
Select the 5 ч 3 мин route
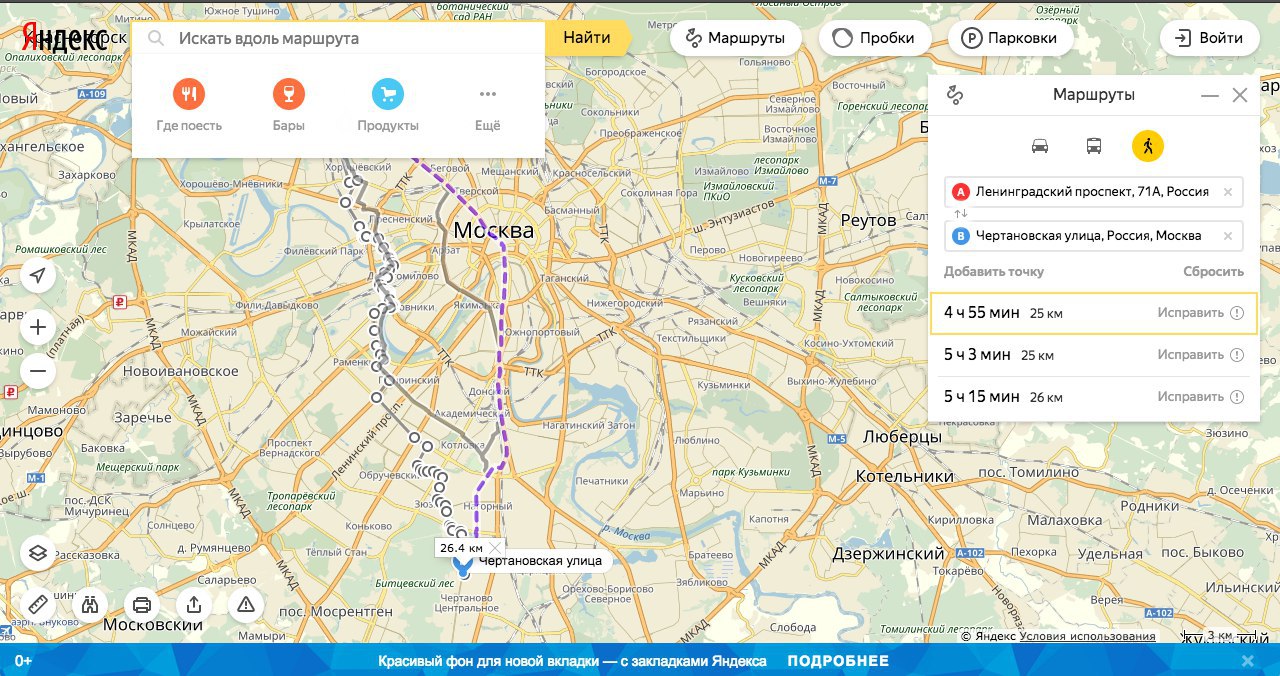[x=1093, y=355]
